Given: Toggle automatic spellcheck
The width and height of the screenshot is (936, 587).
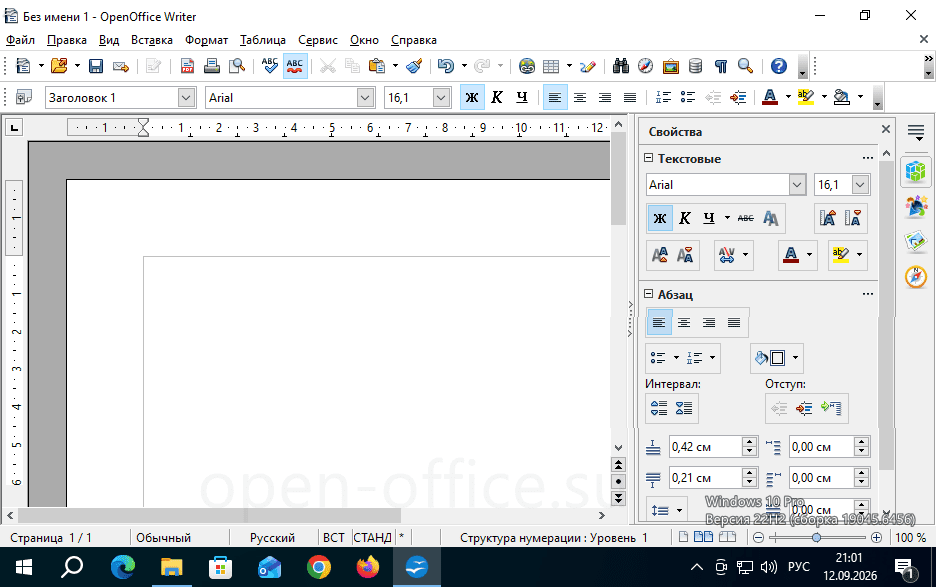Looking at the screenshot, I should coord(295,66).
